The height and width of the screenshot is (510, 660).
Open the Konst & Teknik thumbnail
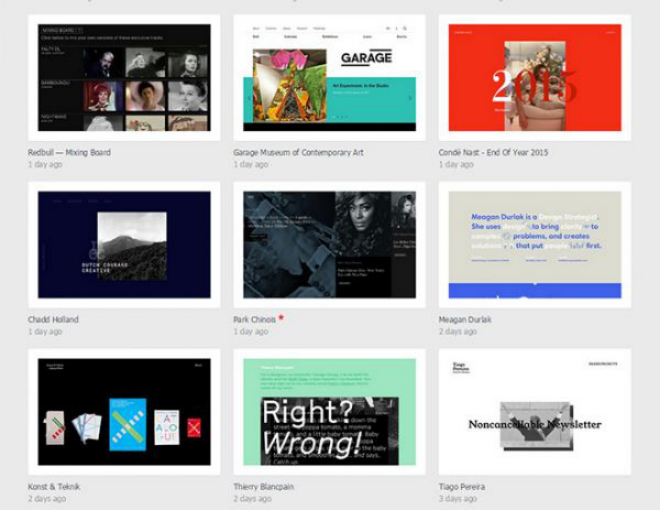(124, 412)
